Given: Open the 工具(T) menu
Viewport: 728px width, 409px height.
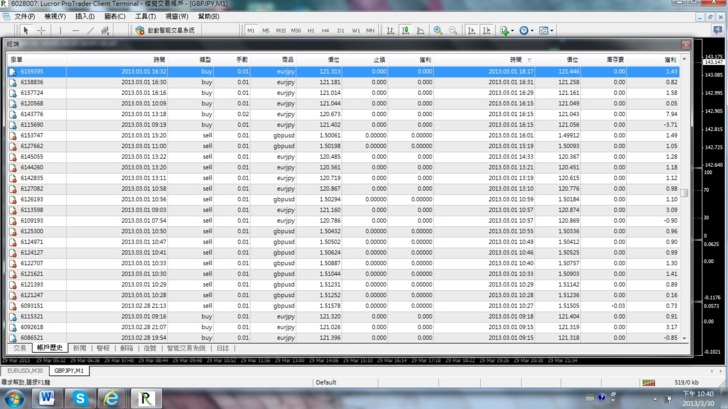Looking at the screenshot, I should tap(145, 17).
